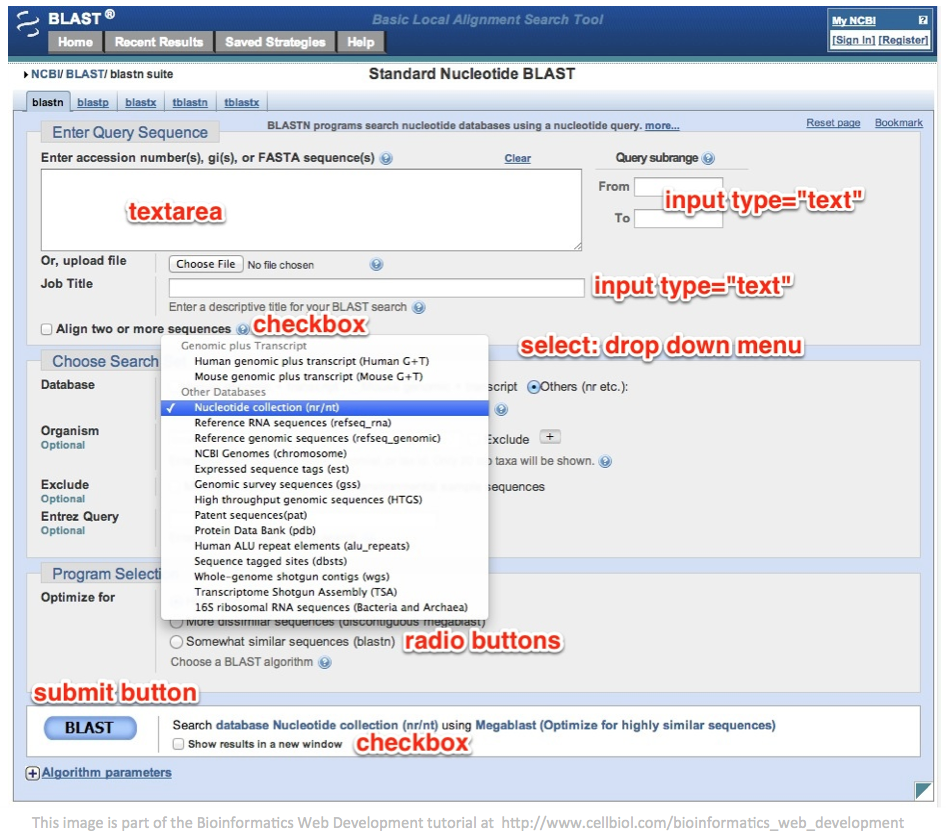946x838 pixels.
Task: Enable Show results in a new window
Action: click(x=178, y=744)
